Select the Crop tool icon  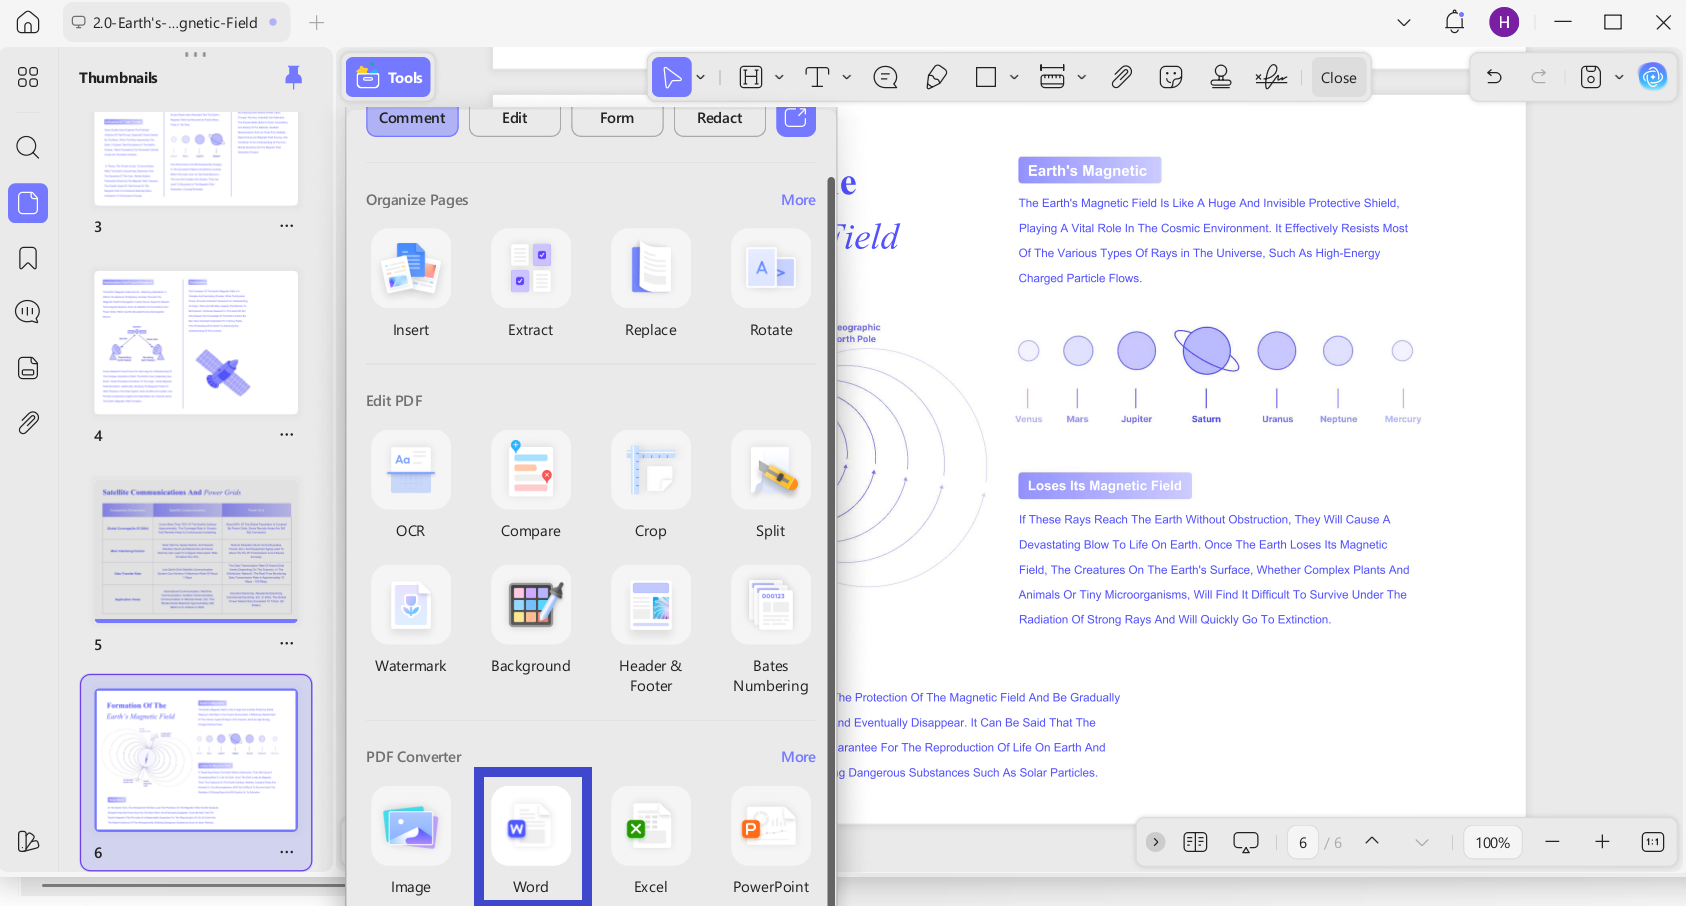click(650, 470)
